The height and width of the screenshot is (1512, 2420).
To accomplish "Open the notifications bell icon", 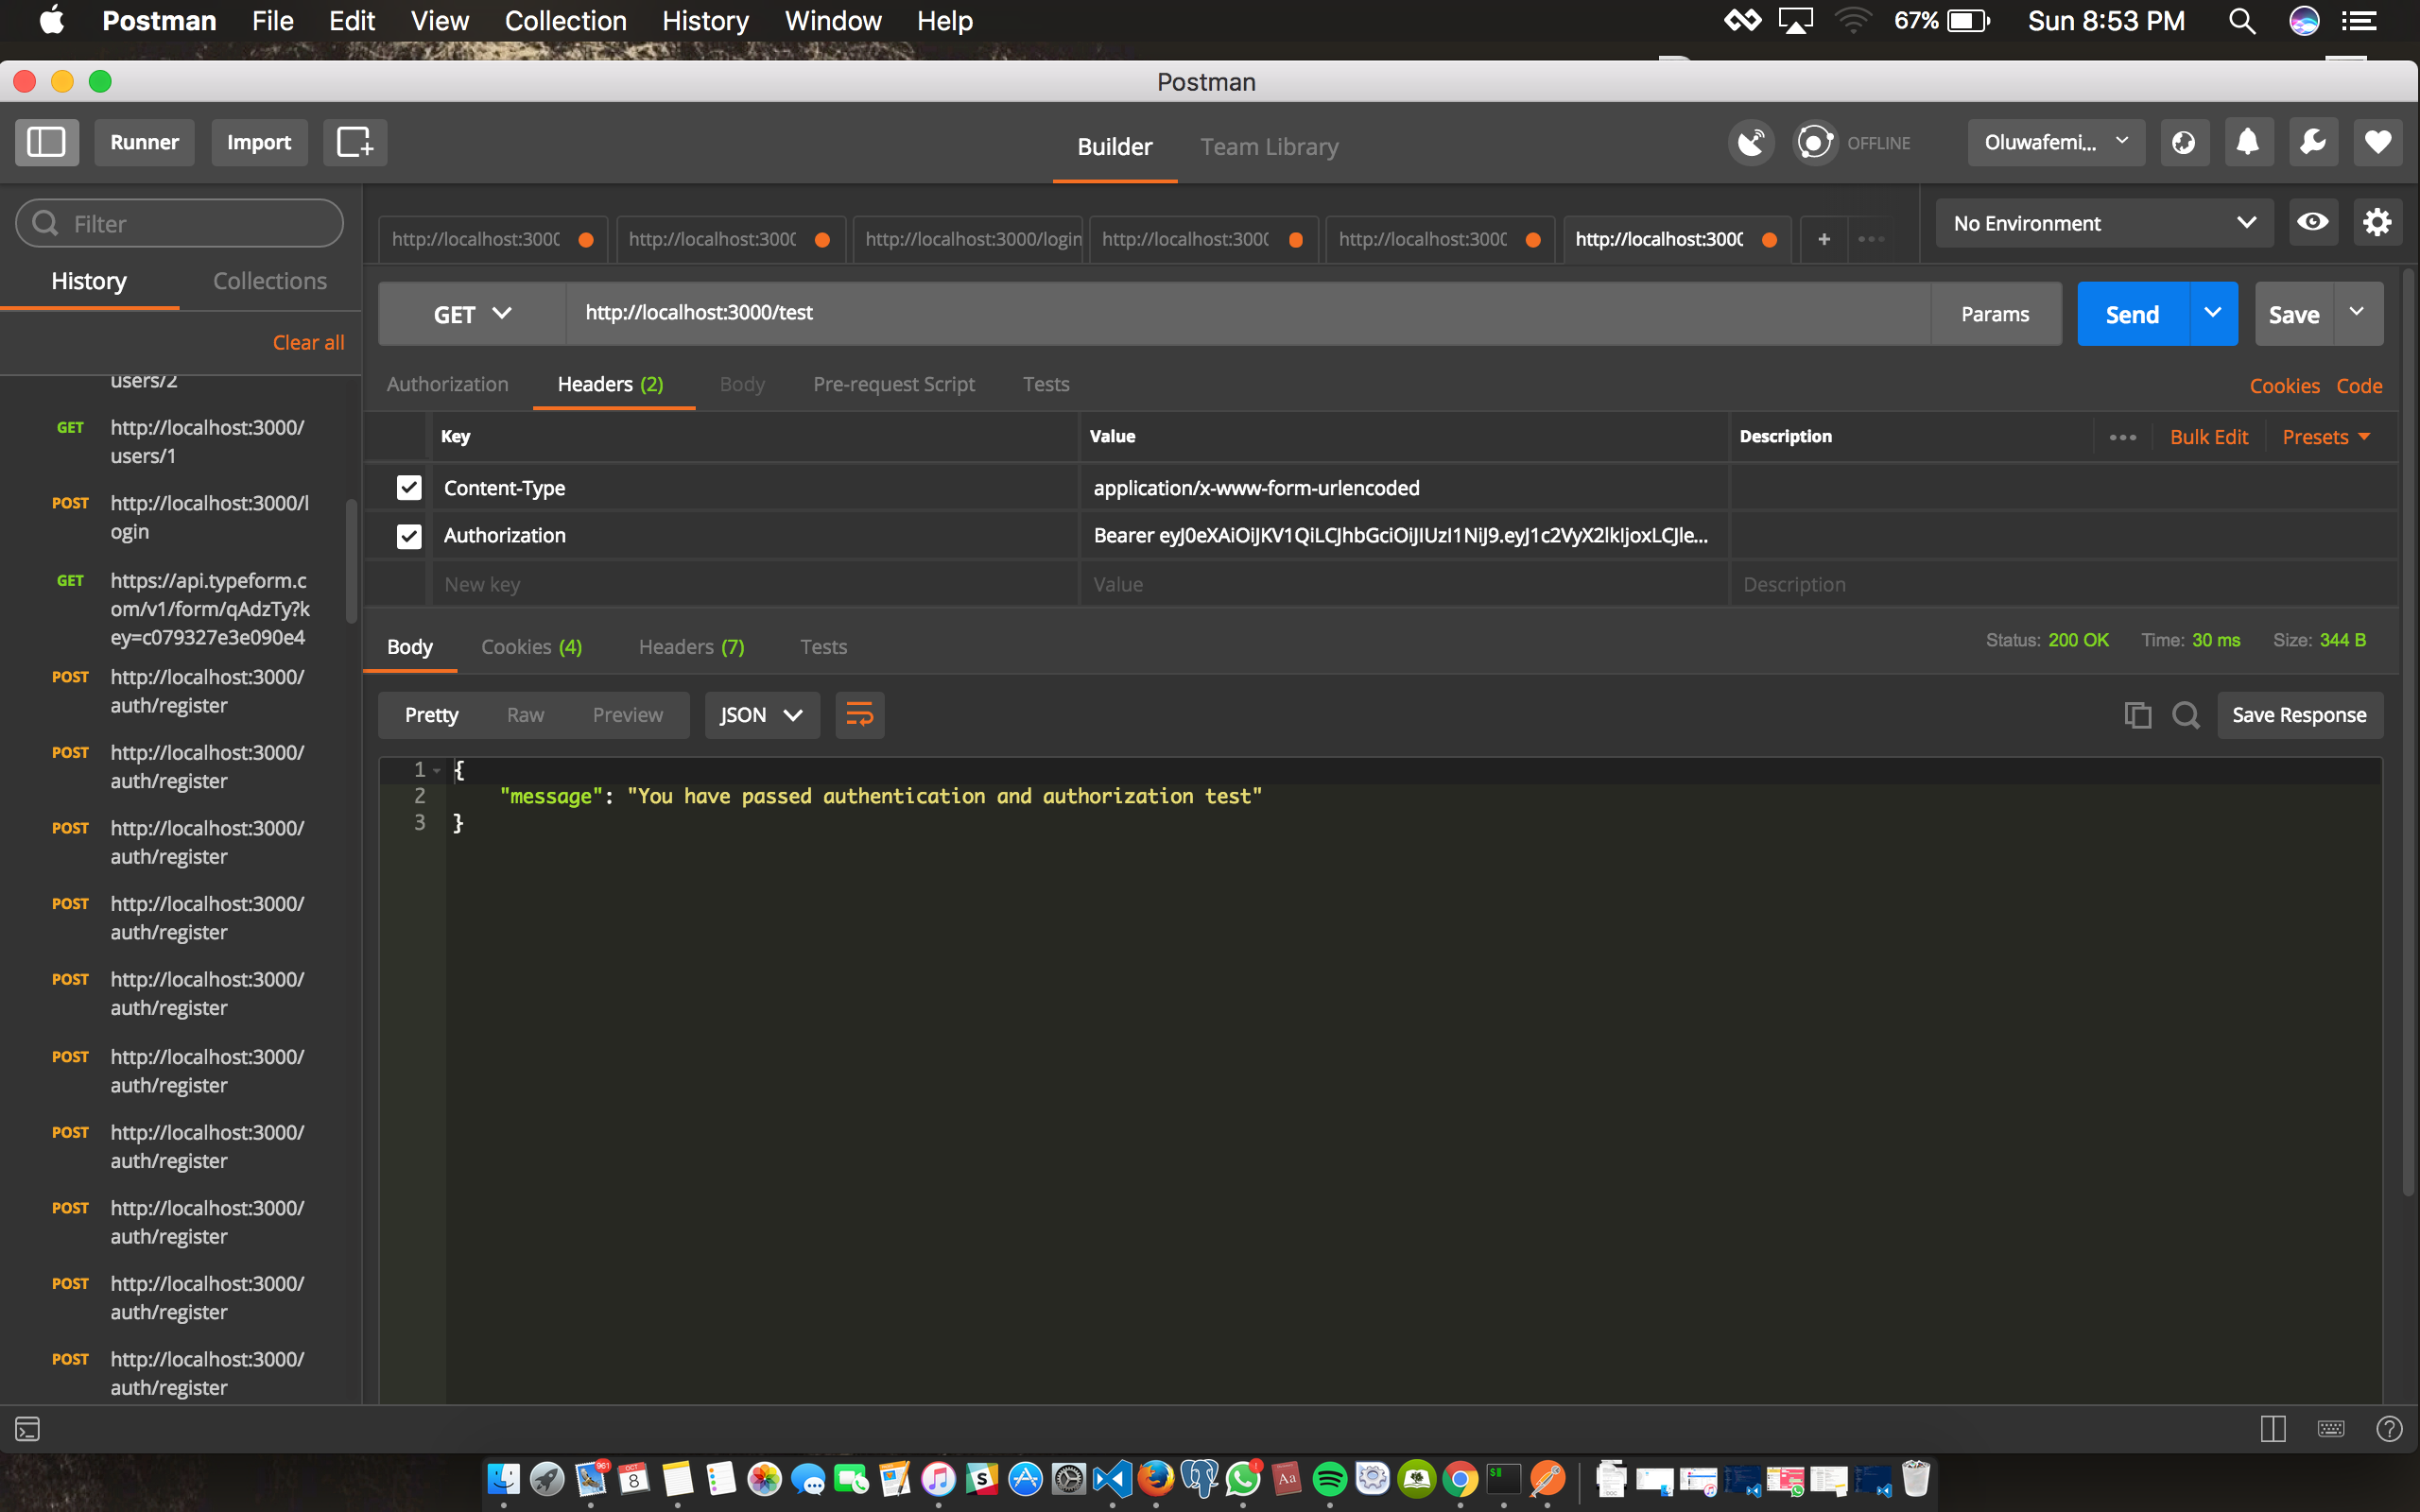I will pos(2247,142).
